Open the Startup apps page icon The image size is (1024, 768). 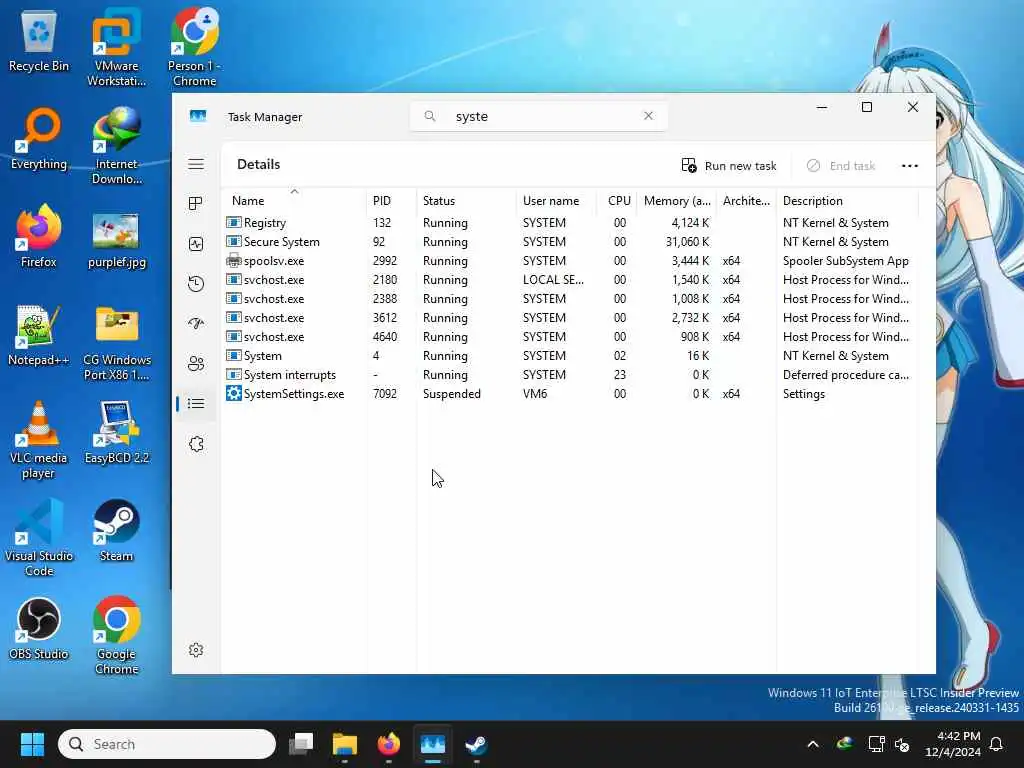pos(196,324)
